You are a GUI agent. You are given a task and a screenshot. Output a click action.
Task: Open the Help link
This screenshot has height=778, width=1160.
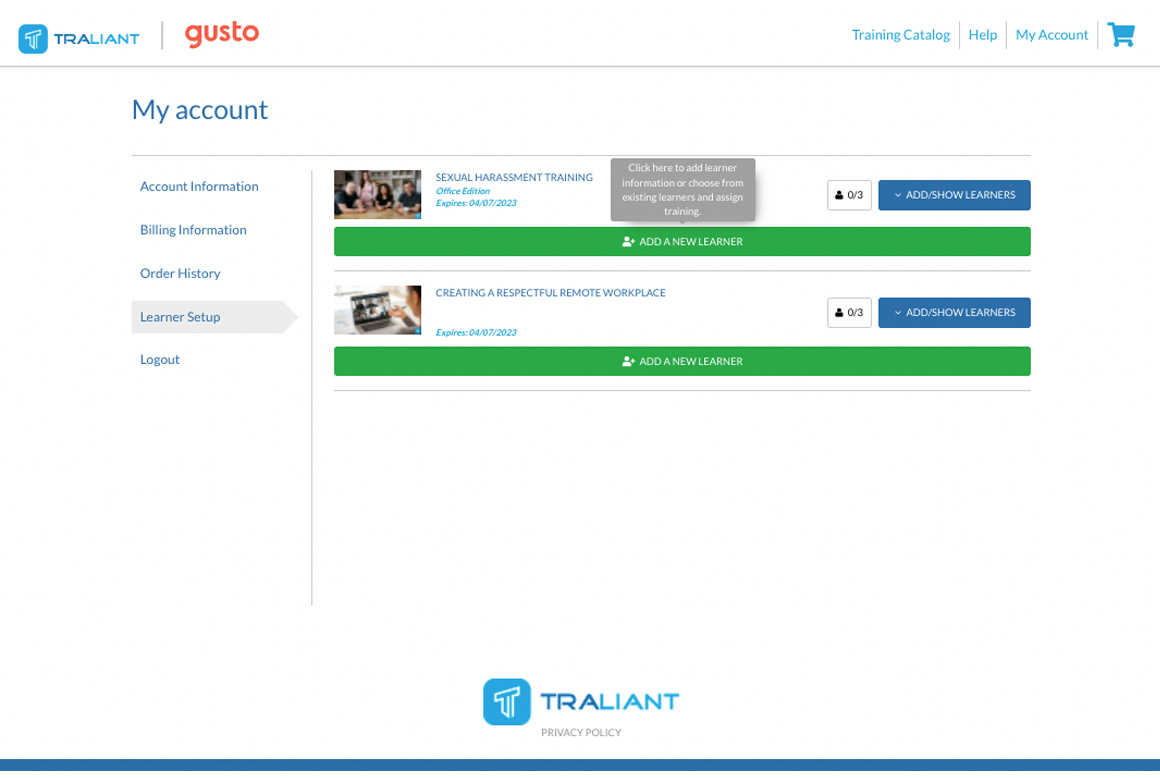(982, 35)
